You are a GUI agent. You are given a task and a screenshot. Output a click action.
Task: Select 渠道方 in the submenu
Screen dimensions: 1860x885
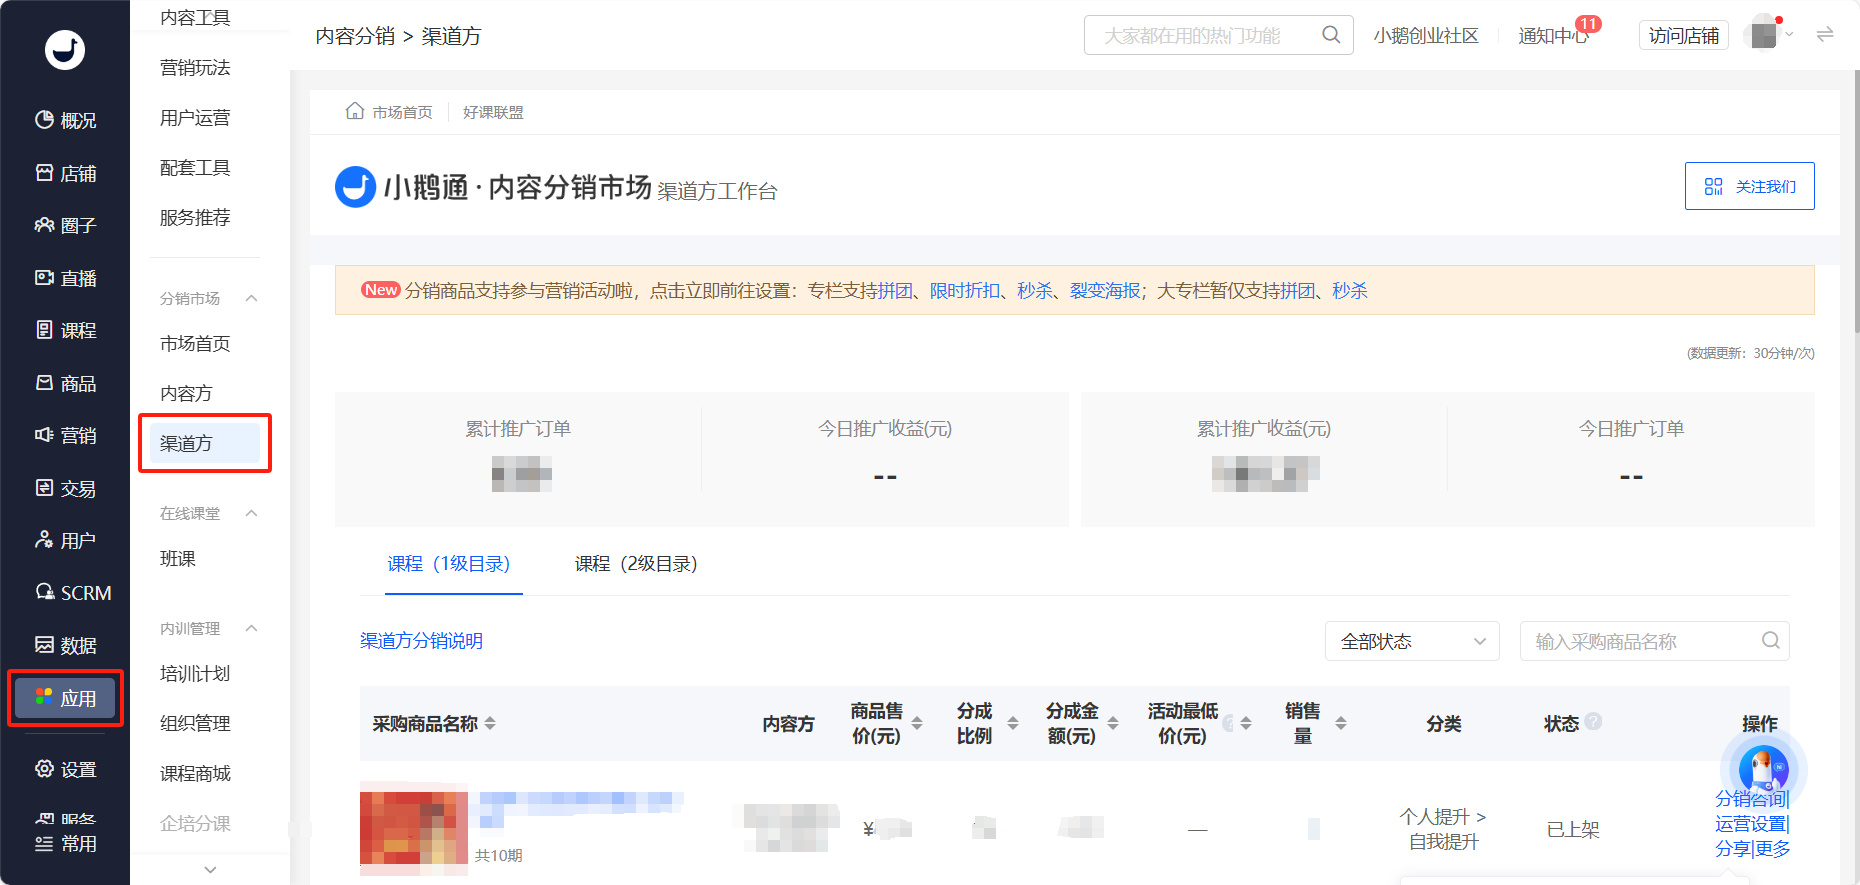pos(204,443)
